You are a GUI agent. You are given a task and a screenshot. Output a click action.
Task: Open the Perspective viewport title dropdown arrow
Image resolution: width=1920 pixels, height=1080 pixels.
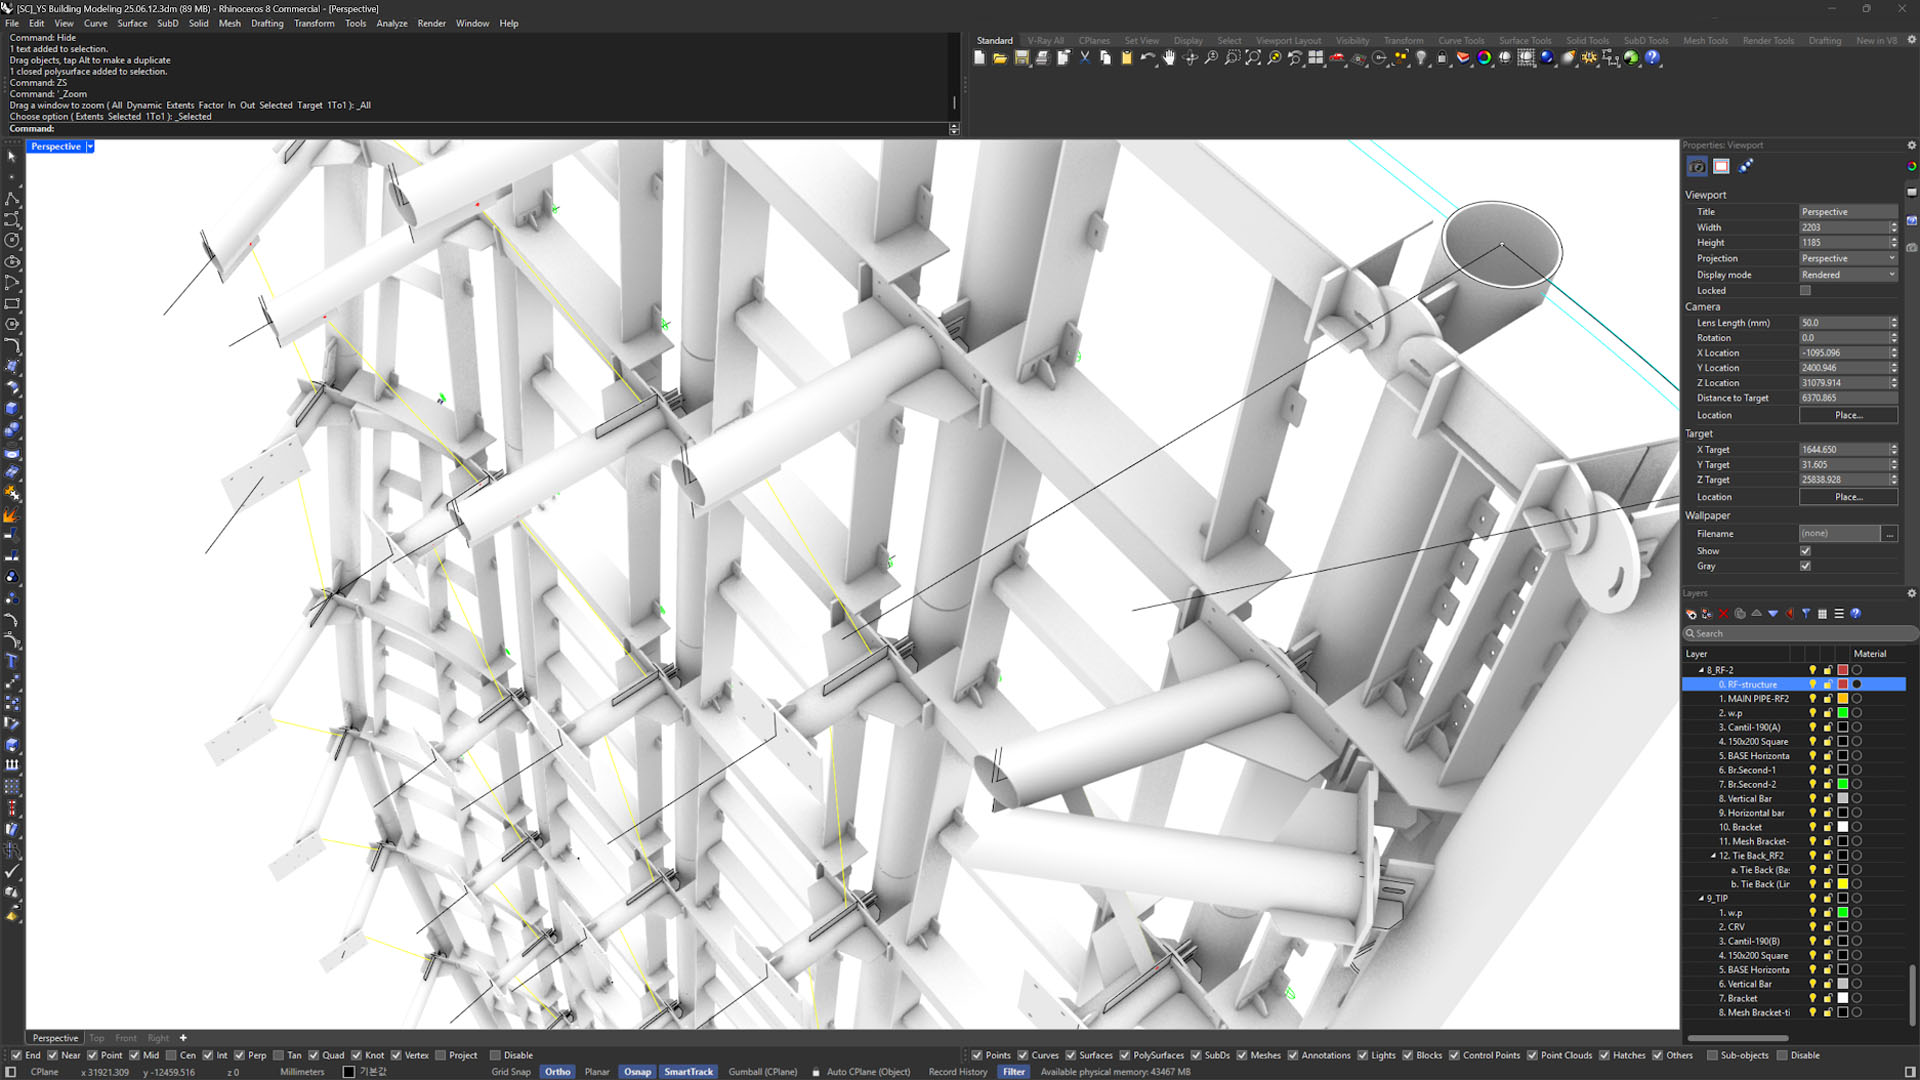point(90,147)
